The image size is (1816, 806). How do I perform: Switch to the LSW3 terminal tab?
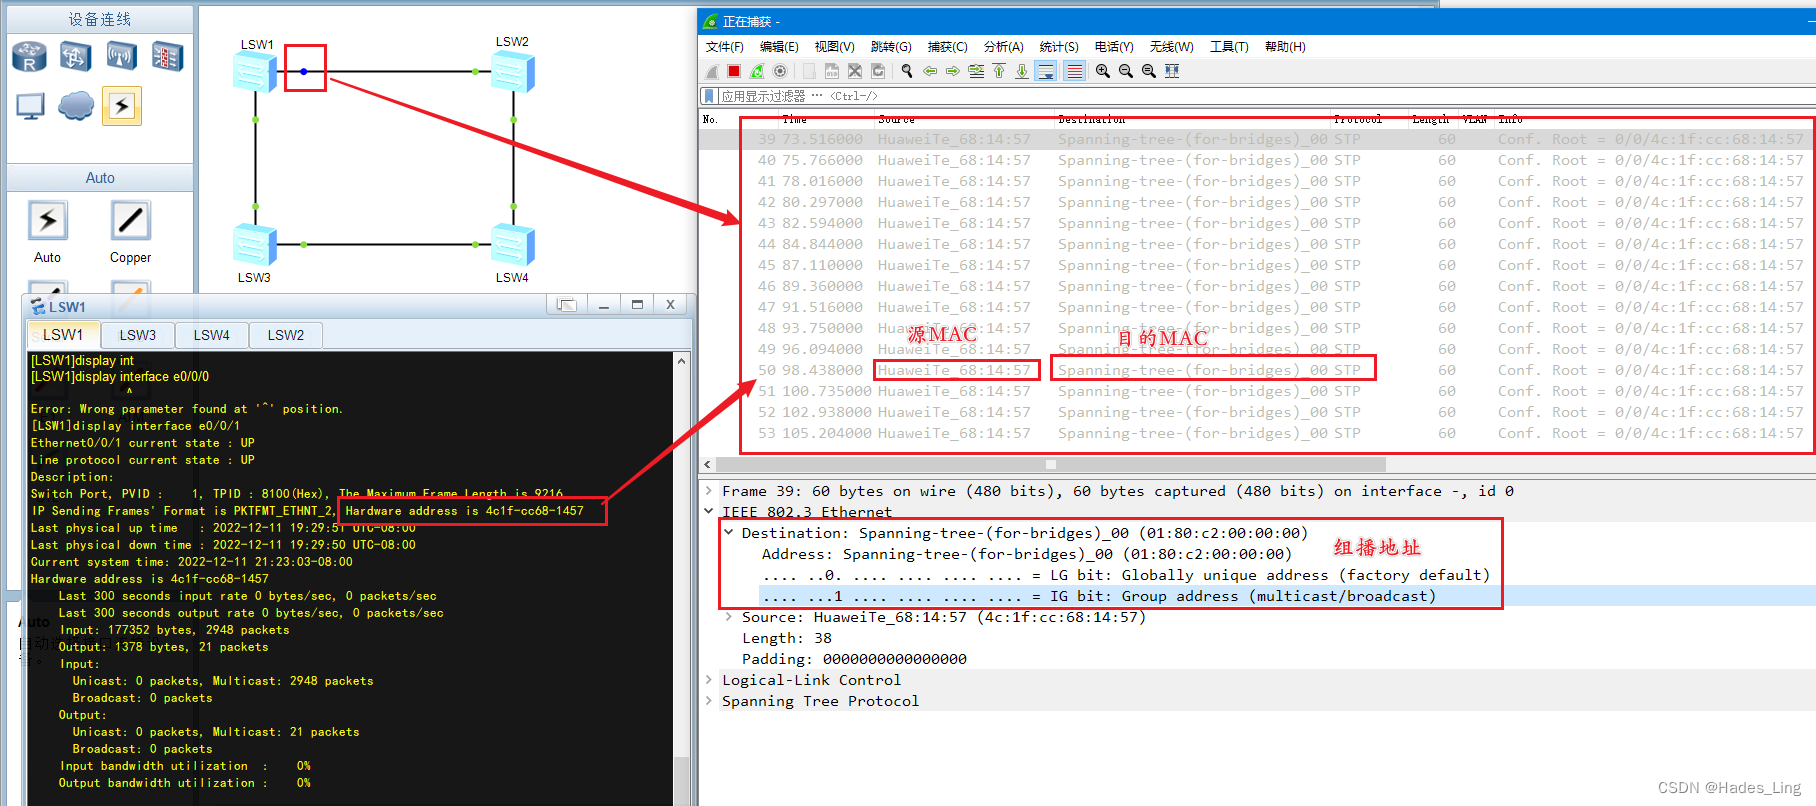[138, 335]
